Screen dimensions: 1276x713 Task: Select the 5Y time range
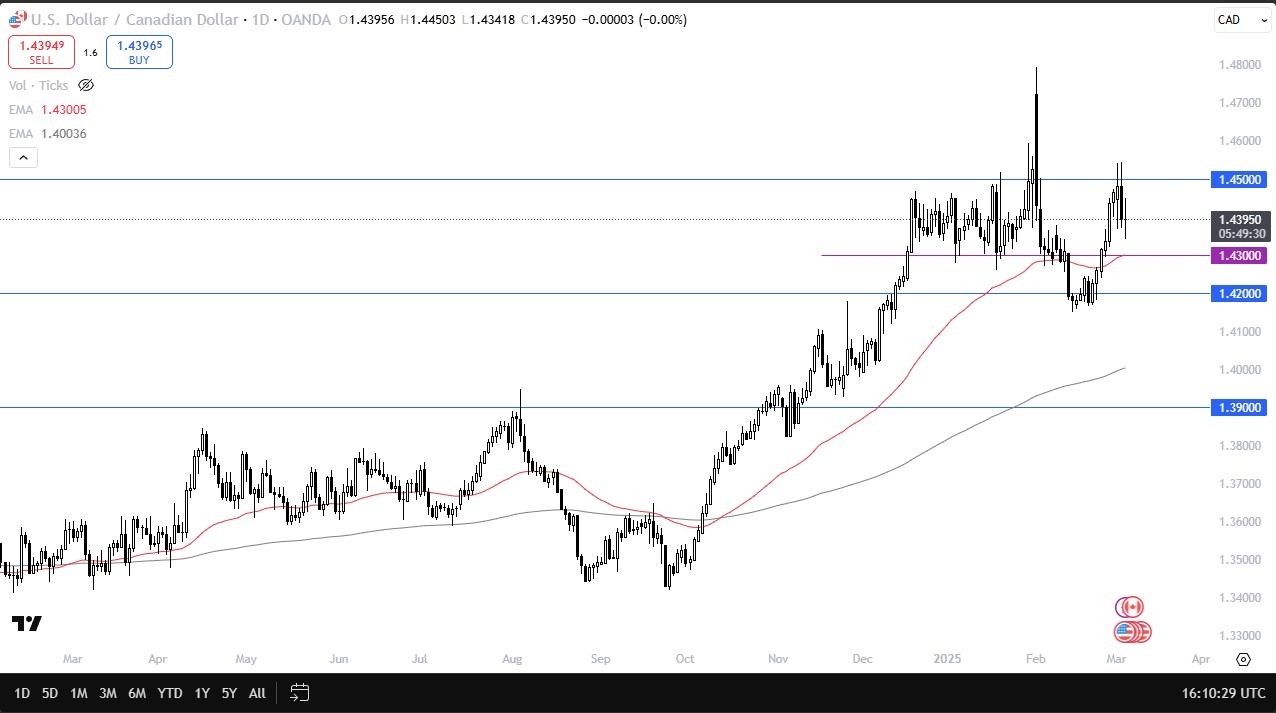click(229, 692)
